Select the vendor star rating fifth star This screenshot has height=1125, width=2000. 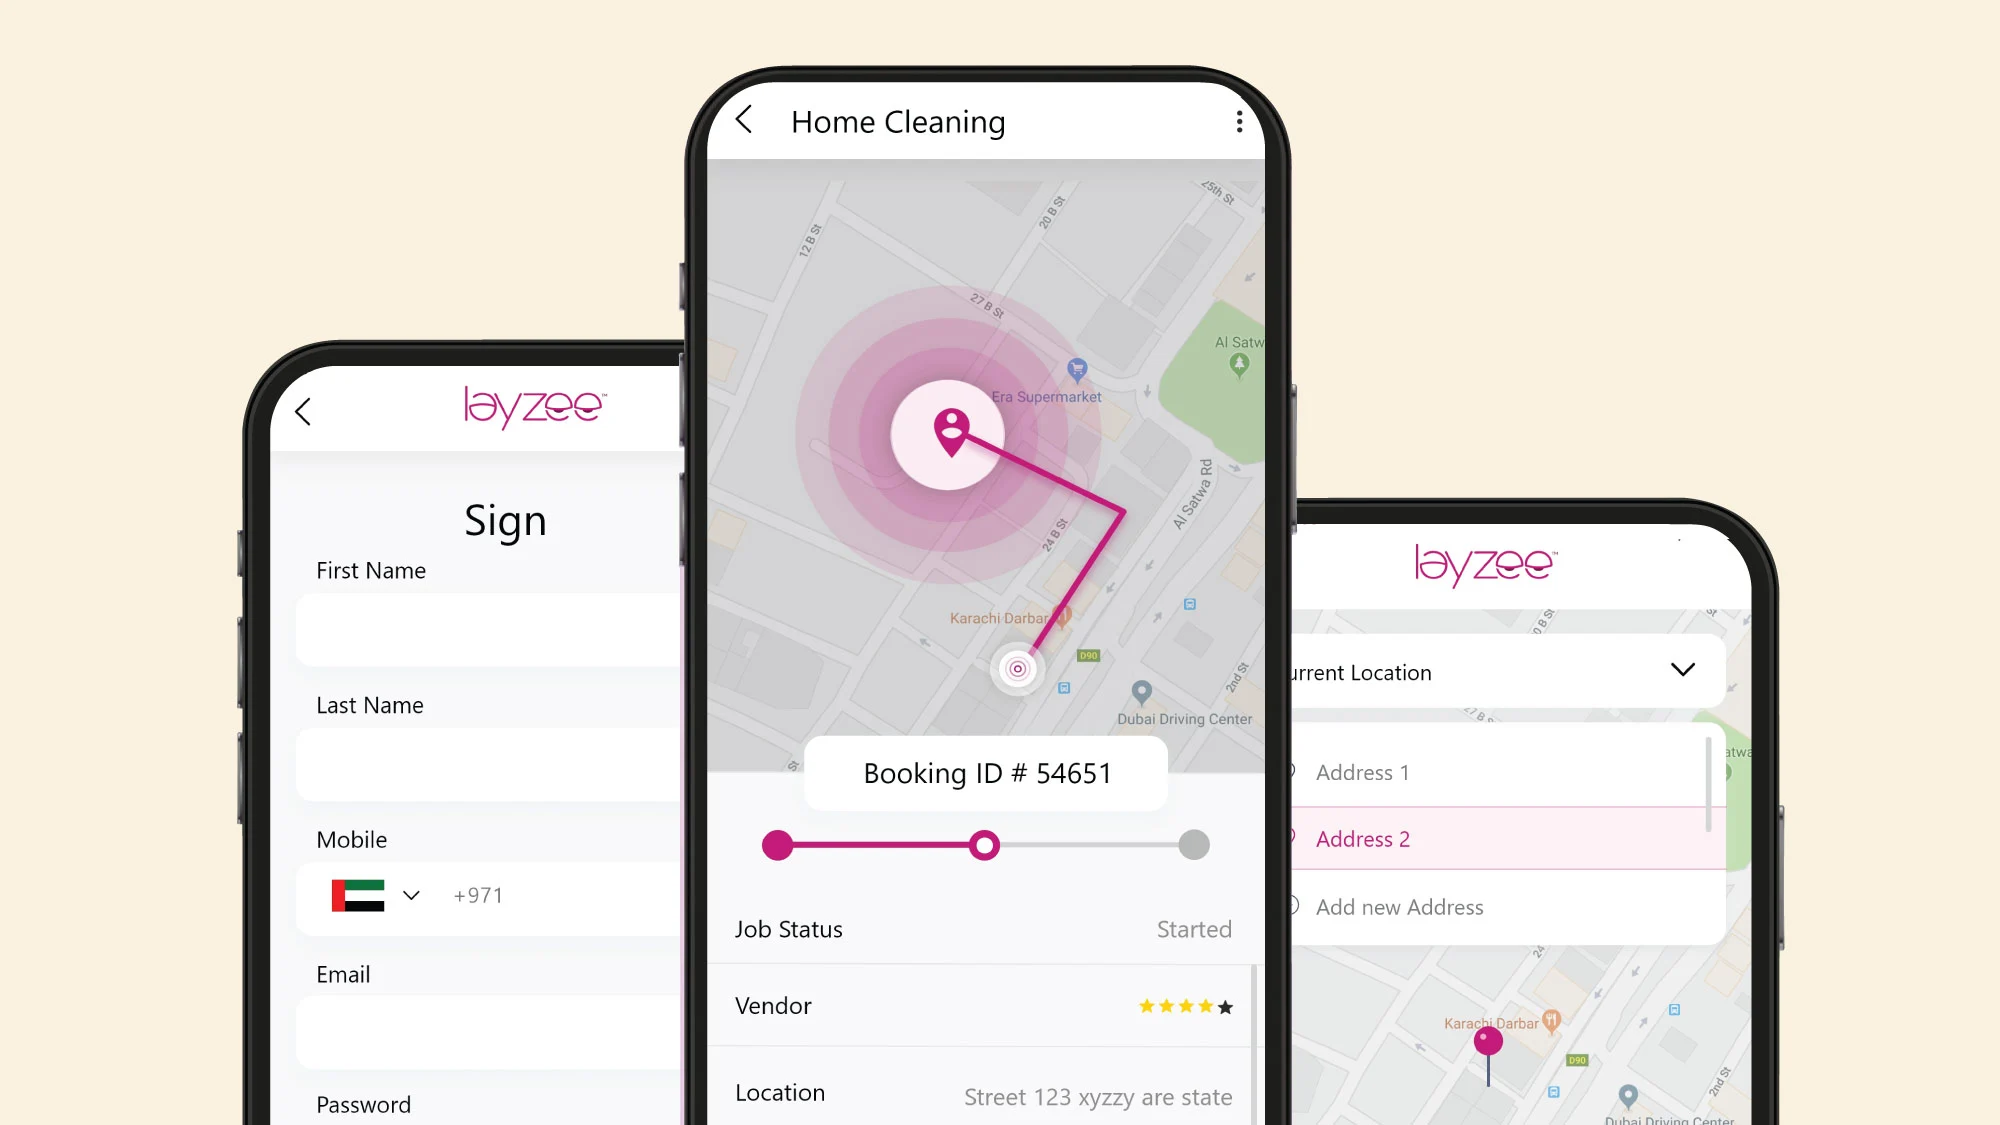1225,1005
